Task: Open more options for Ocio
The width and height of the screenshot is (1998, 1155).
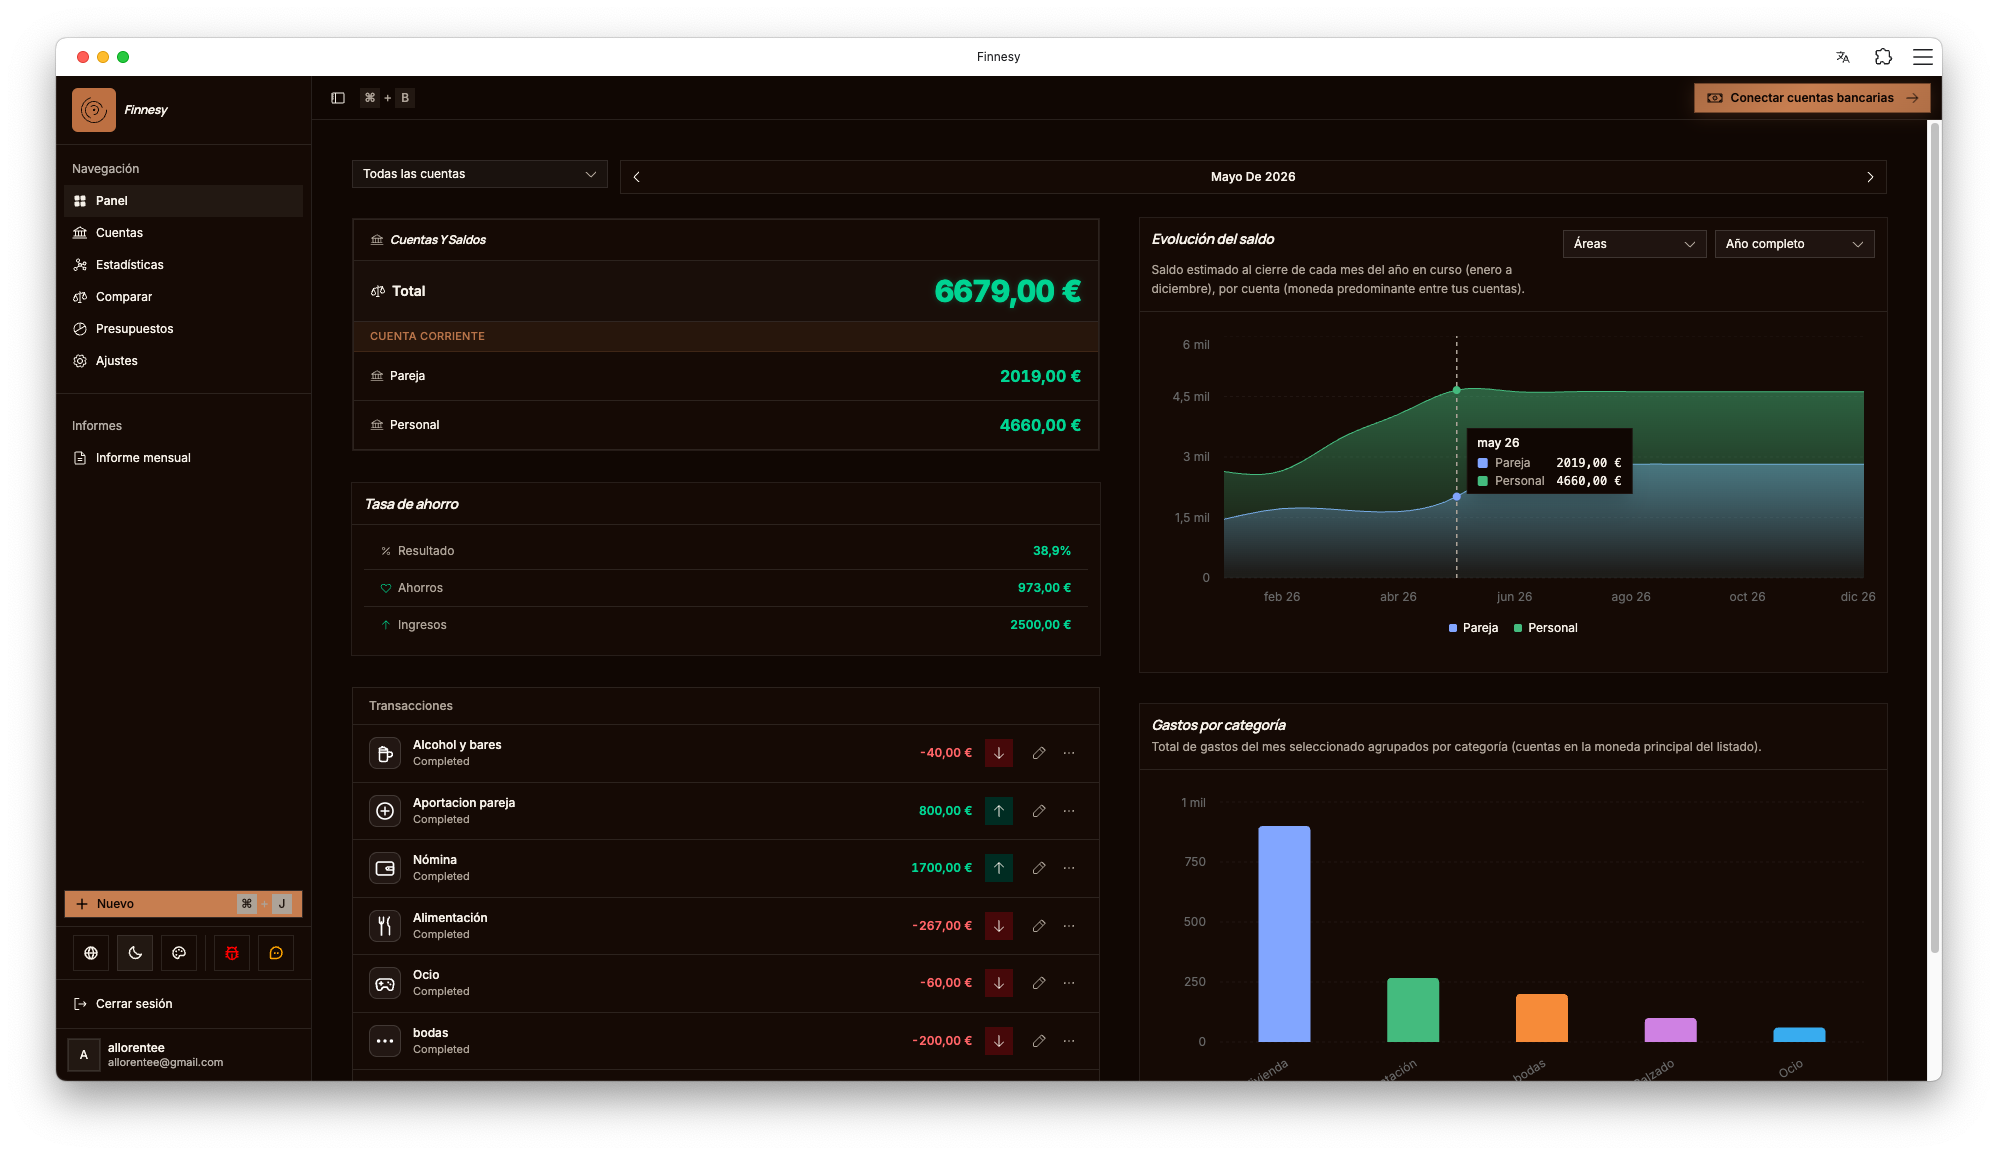Action: tap(1069, 983)
